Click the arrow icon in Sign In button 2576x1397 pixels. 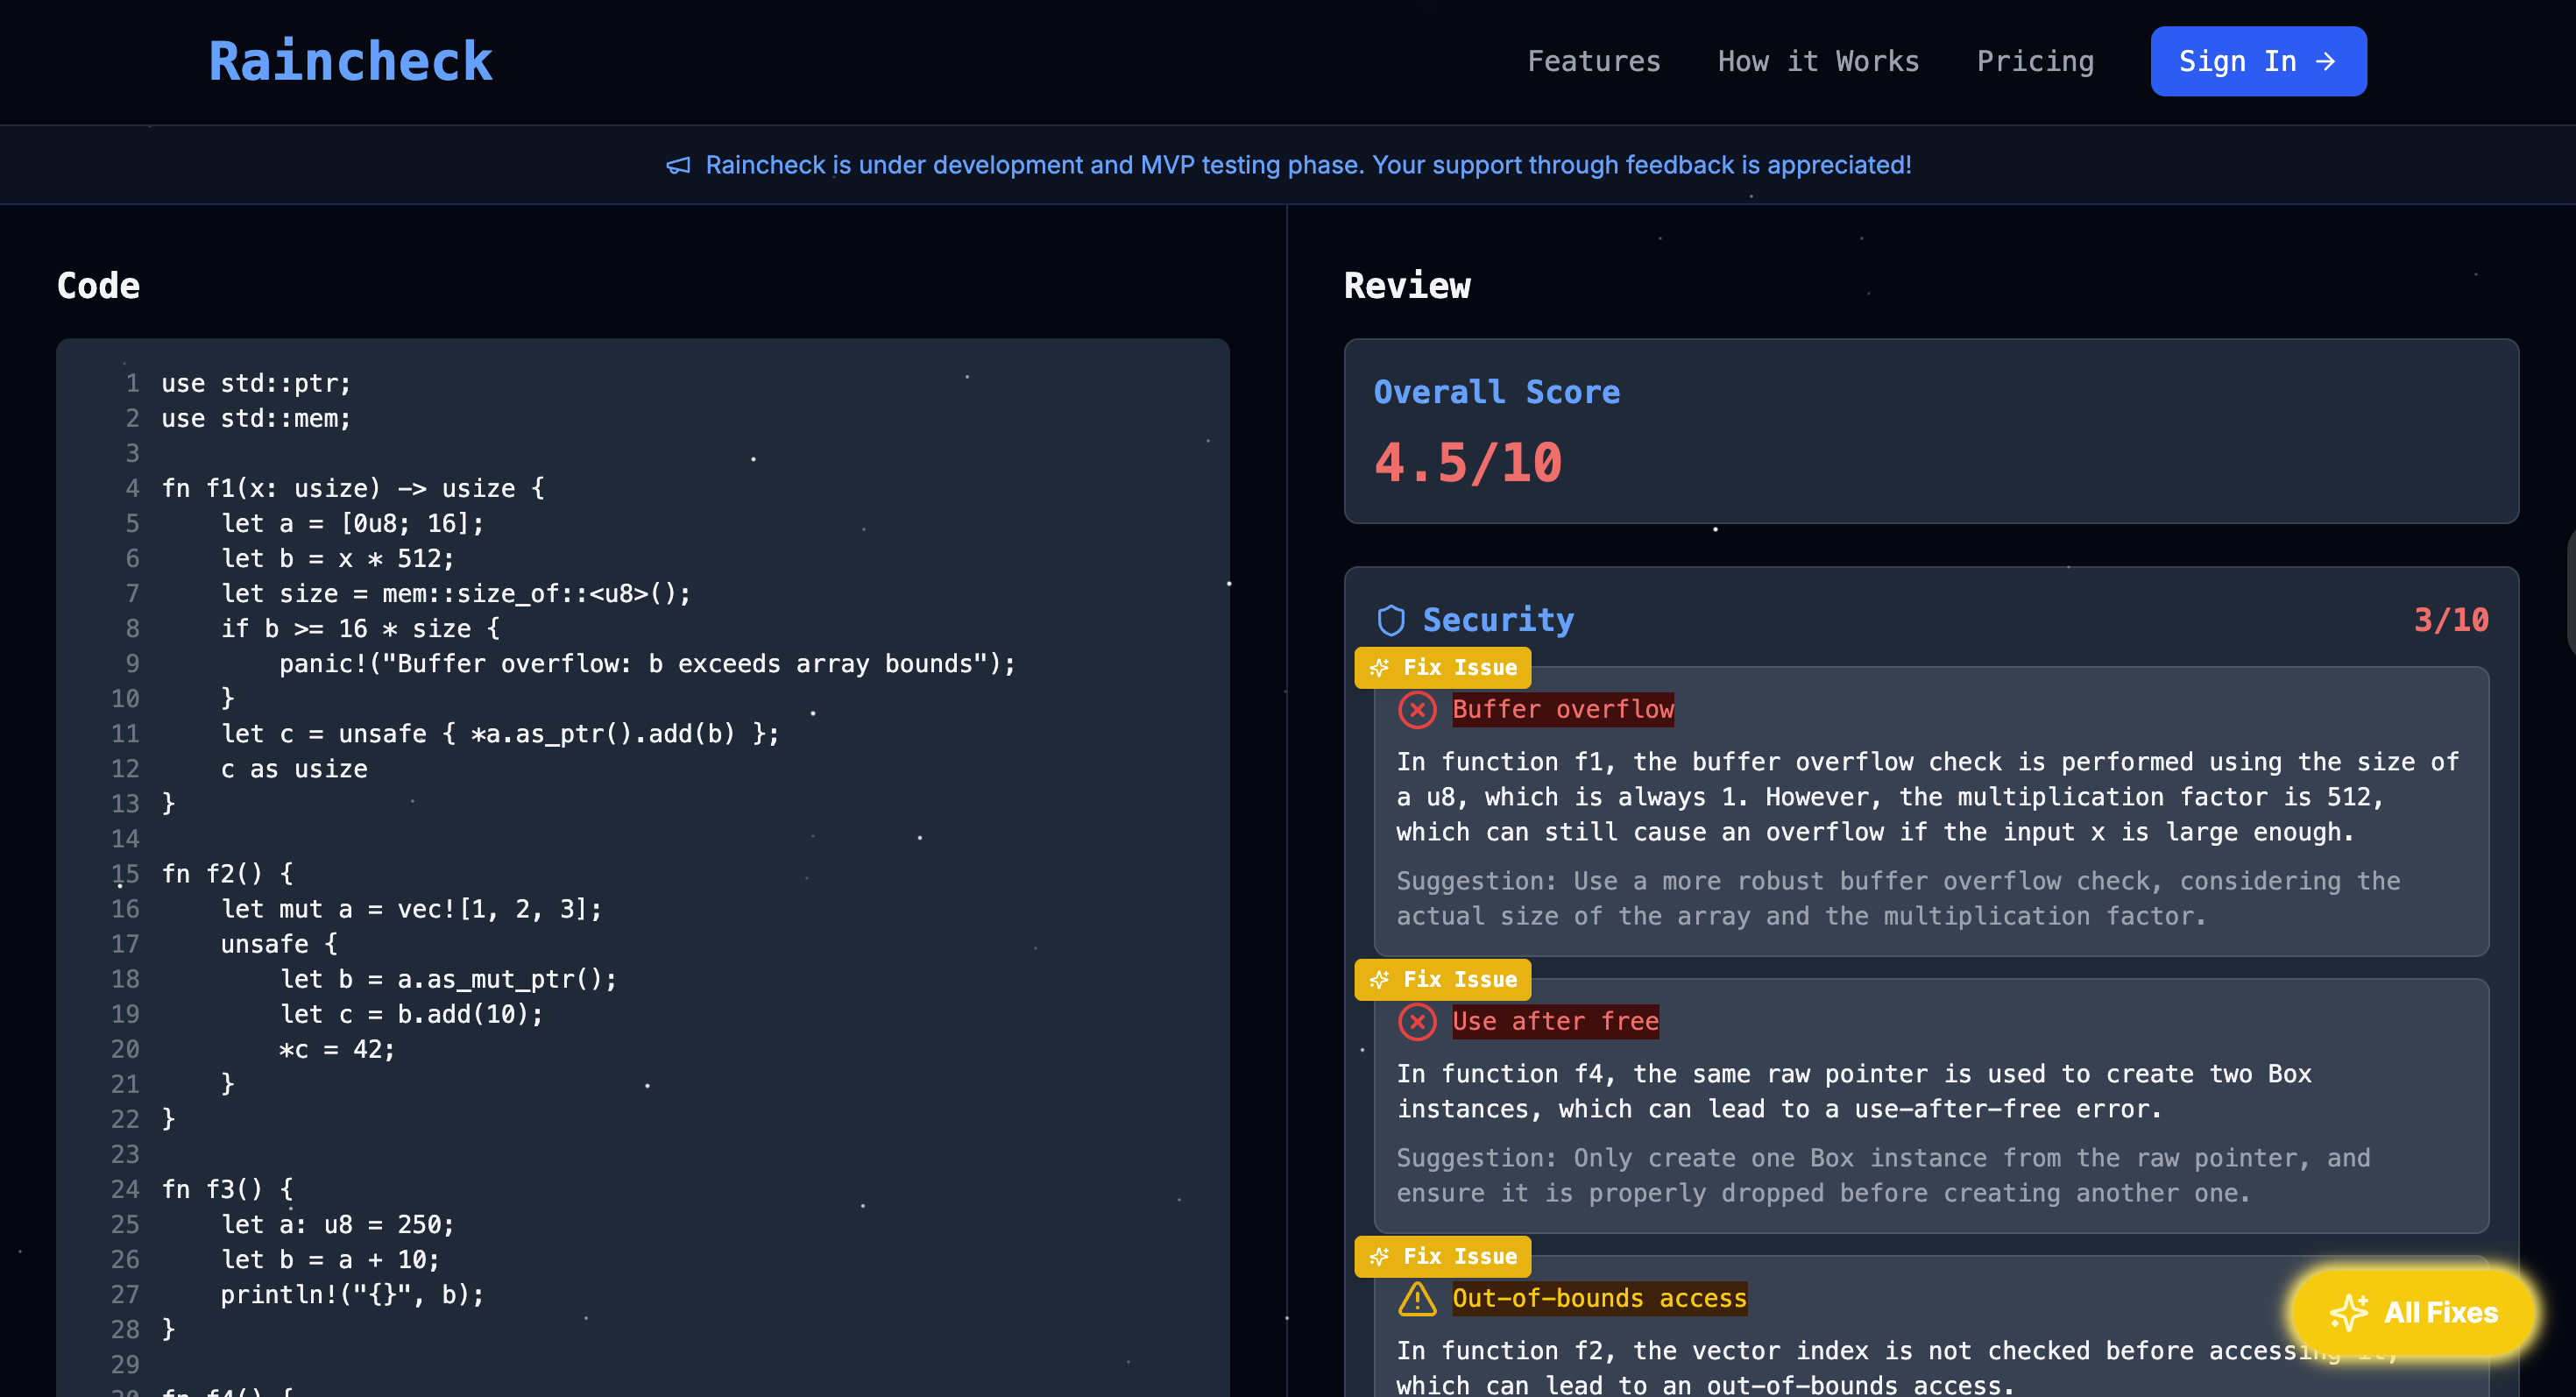[2326, 61]
